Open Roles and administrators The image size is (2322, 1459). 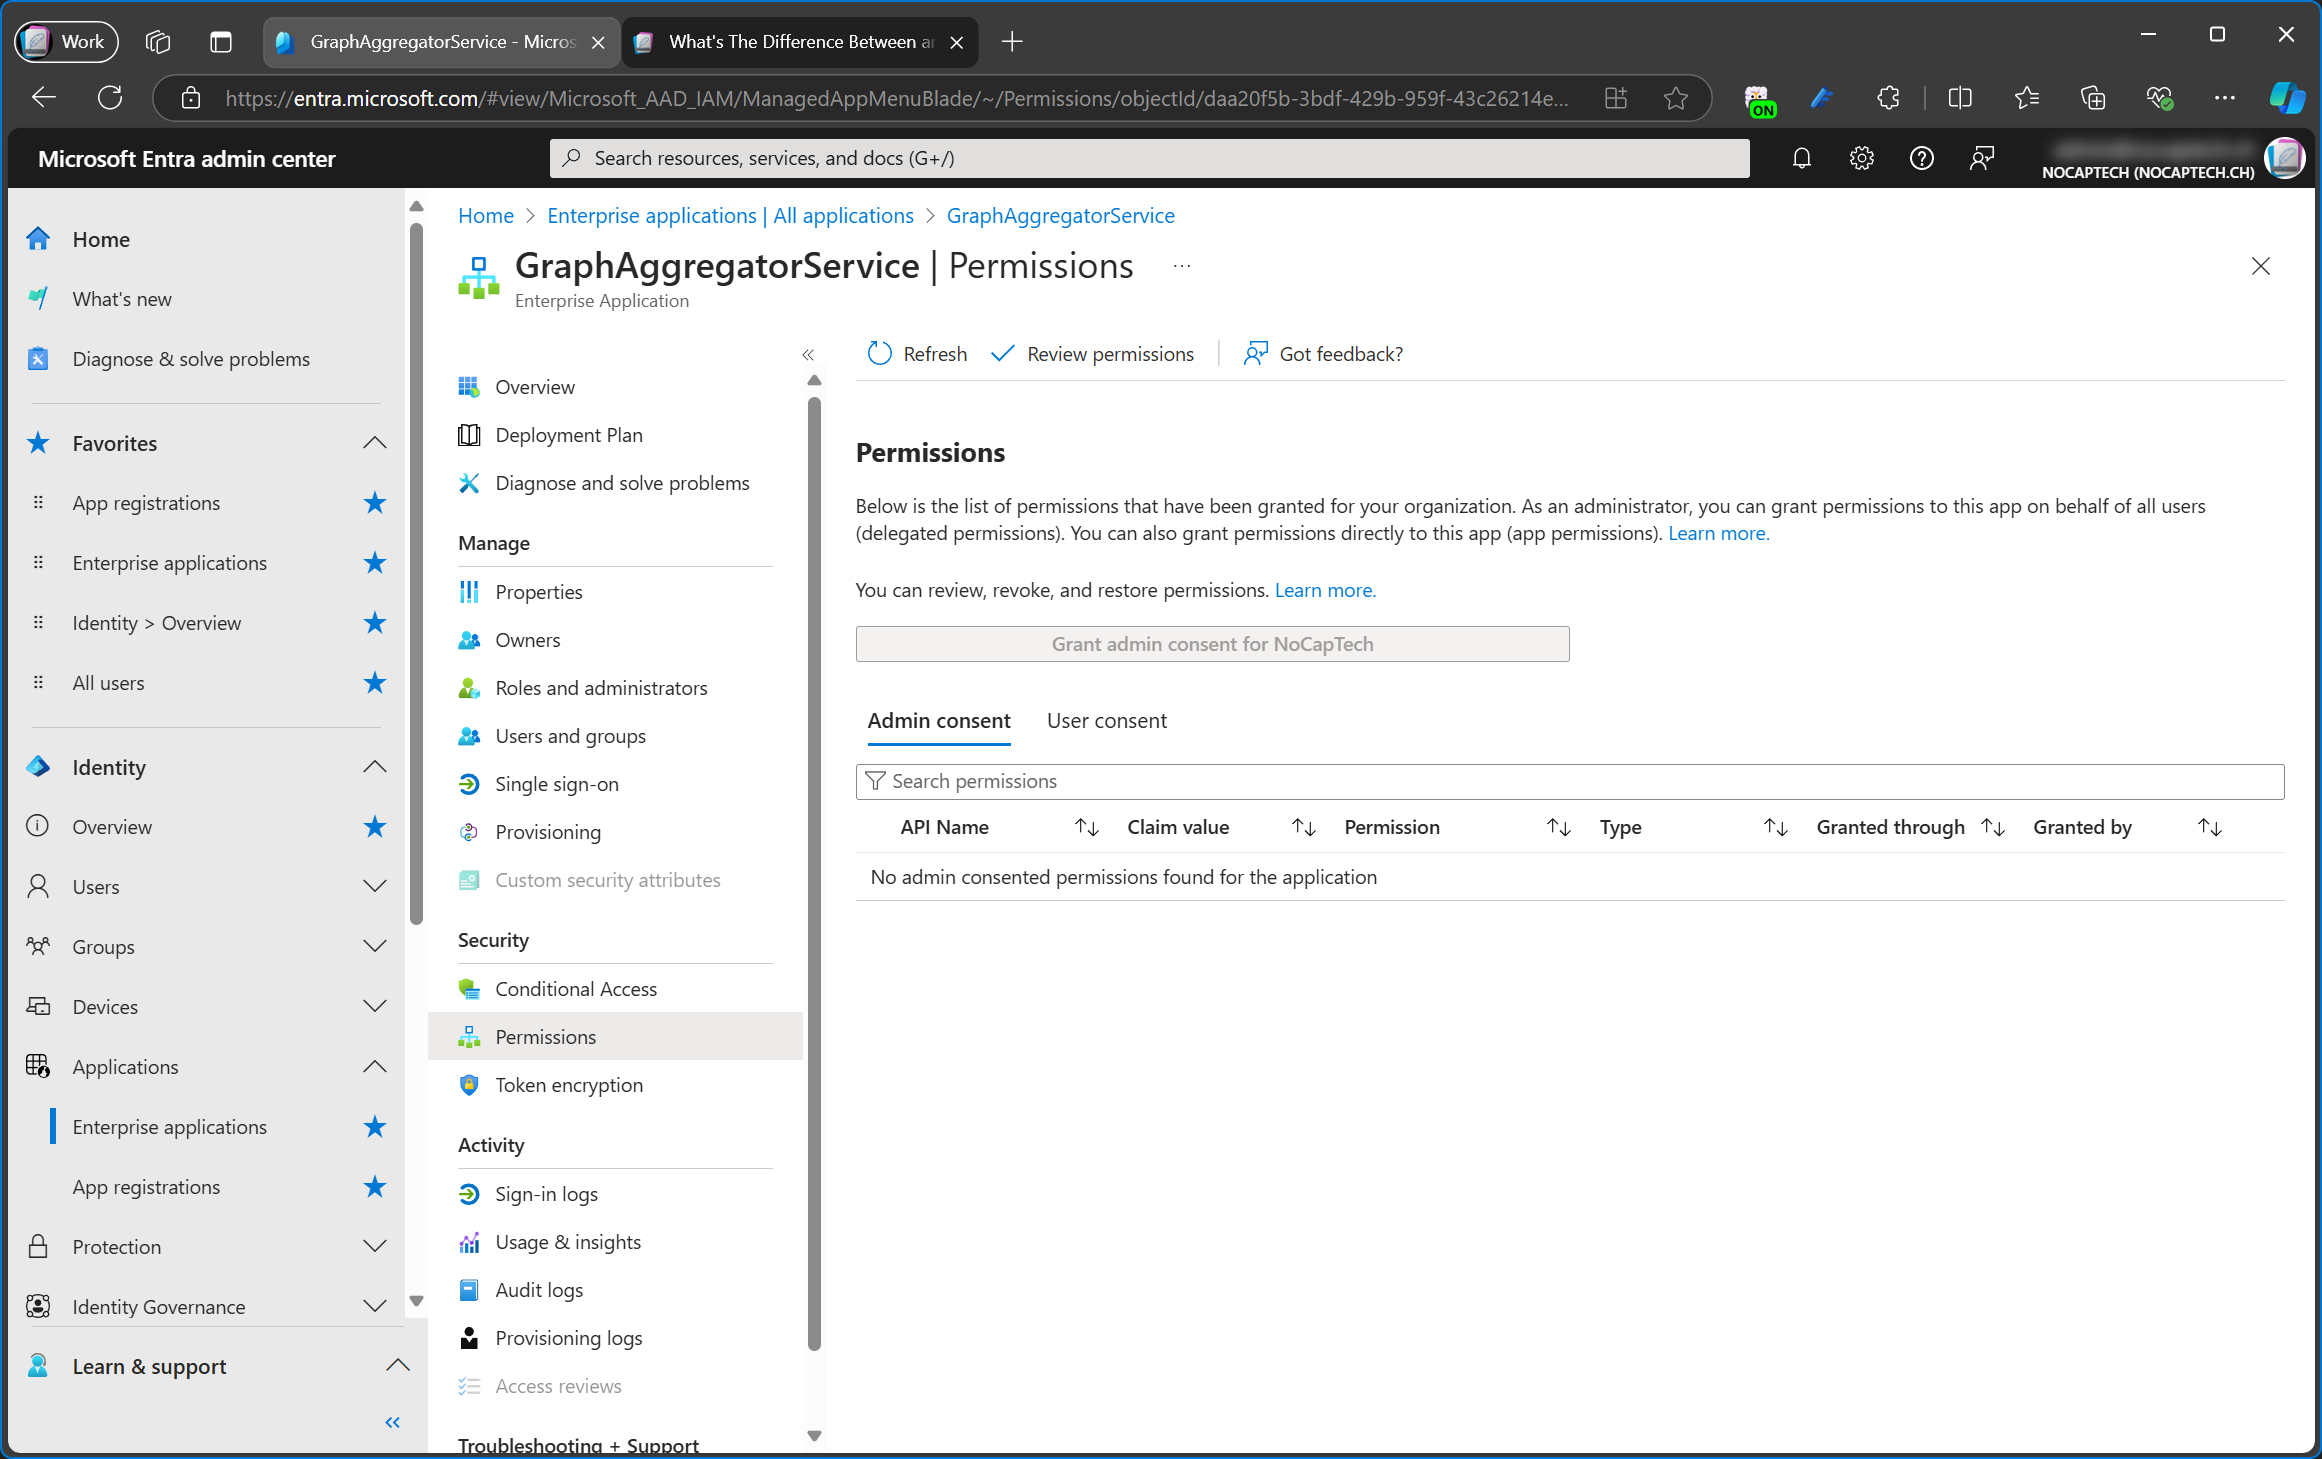[x=601, y=688]
